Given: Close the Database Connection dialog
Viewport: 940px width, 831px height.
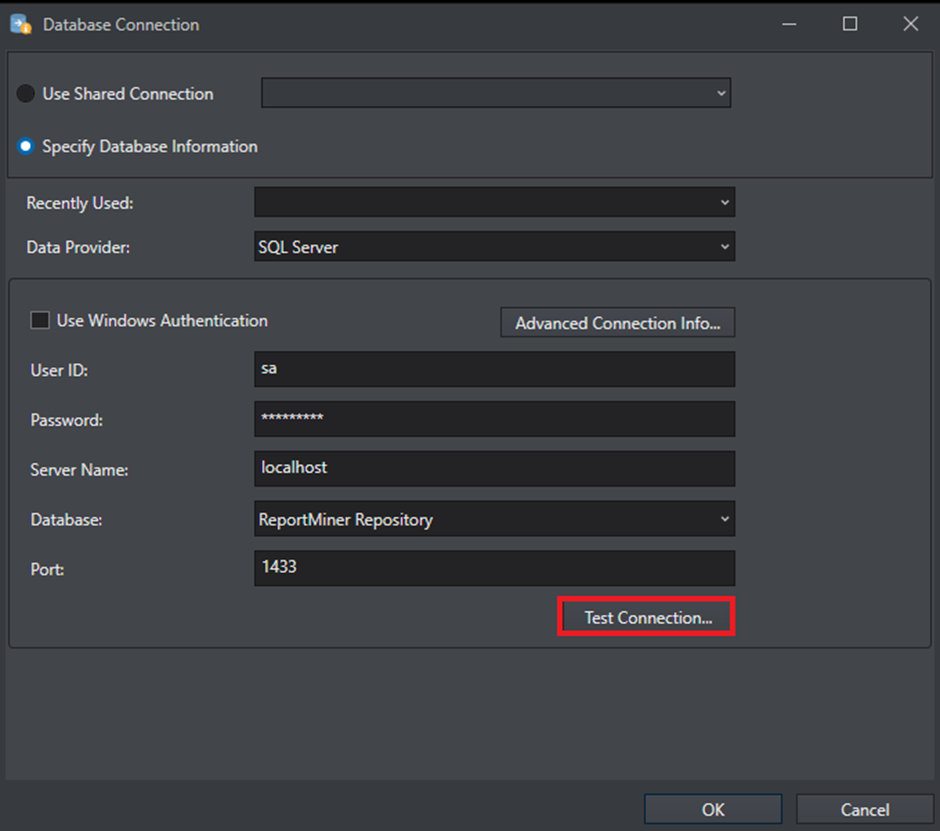Looking at the screenshot, I should [x=910, y=24].
